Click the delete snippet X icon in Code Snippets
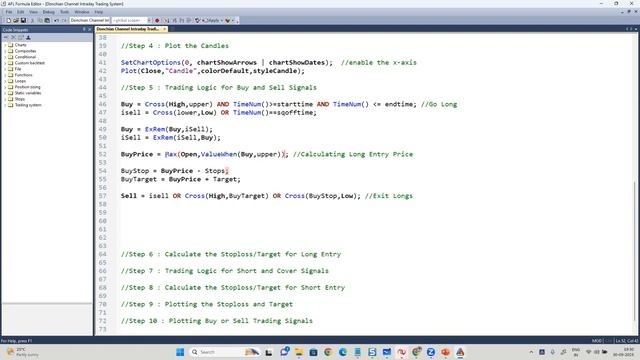Image resolution: width=640 pixels, height=360 pixels. pos(13,37)
